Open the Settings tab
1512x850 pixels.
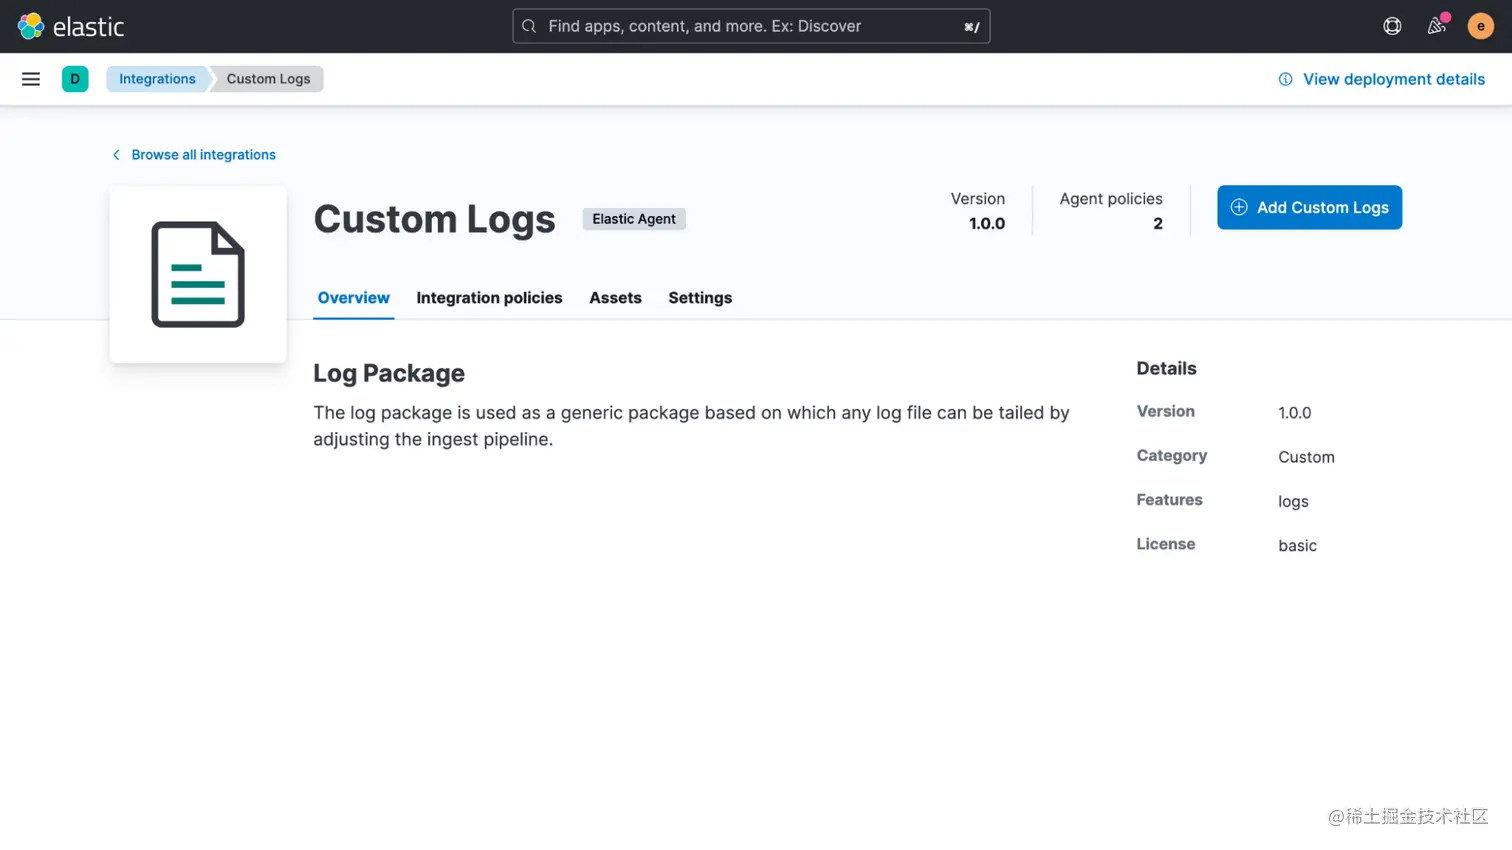[x=700, y=298]
